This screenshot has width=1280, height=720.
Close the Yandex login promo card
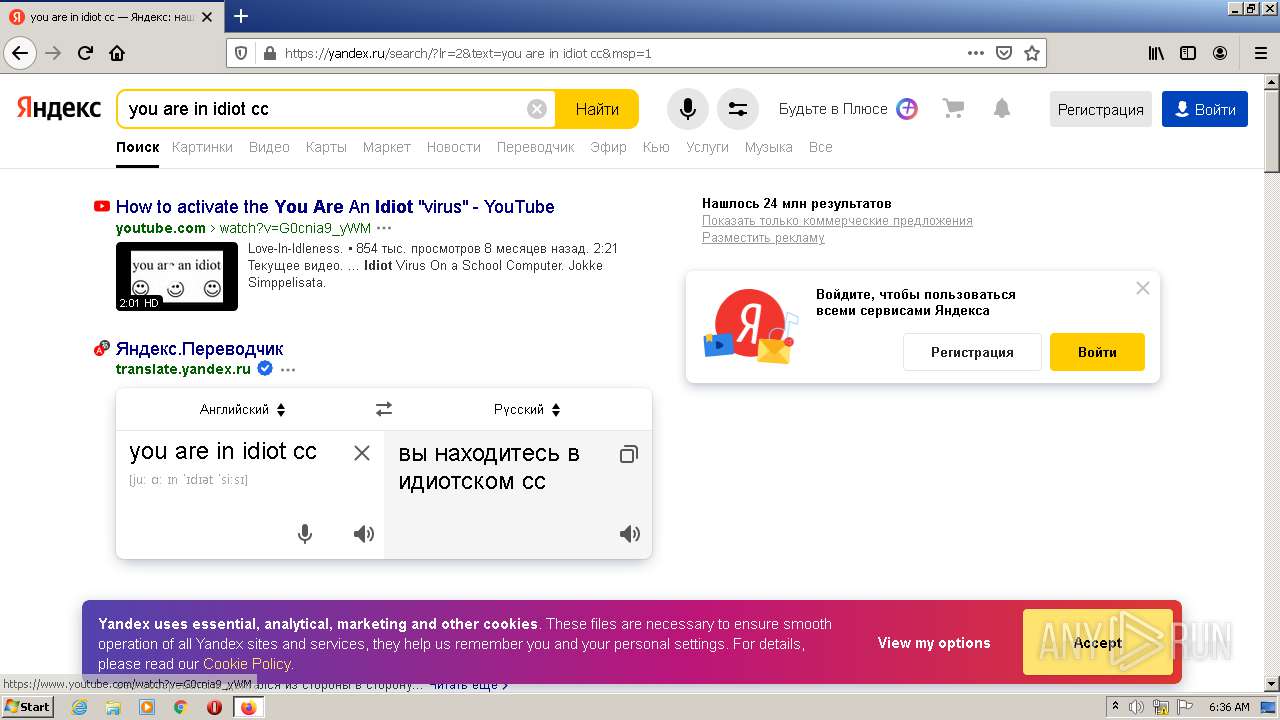click(1143, 288)
